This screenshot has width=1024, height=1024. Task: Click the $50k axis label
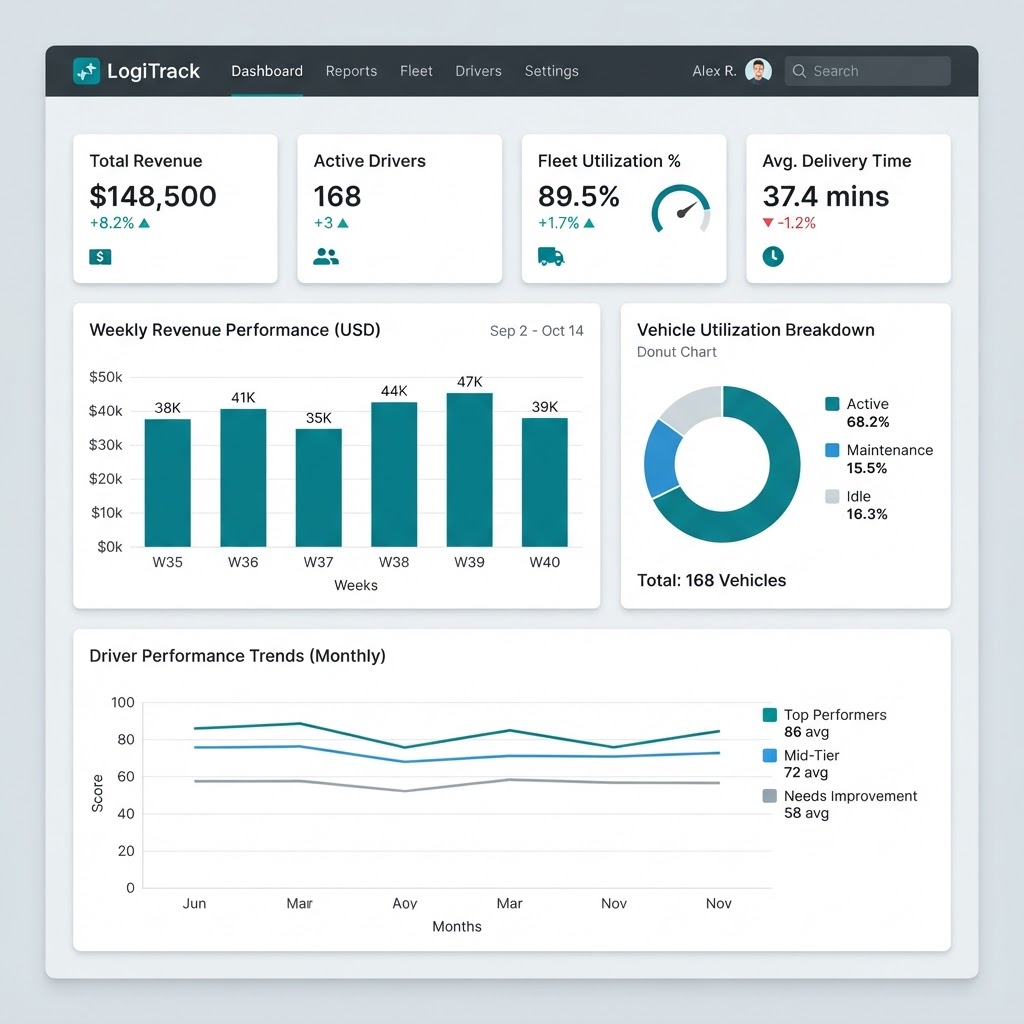point(106,377)
